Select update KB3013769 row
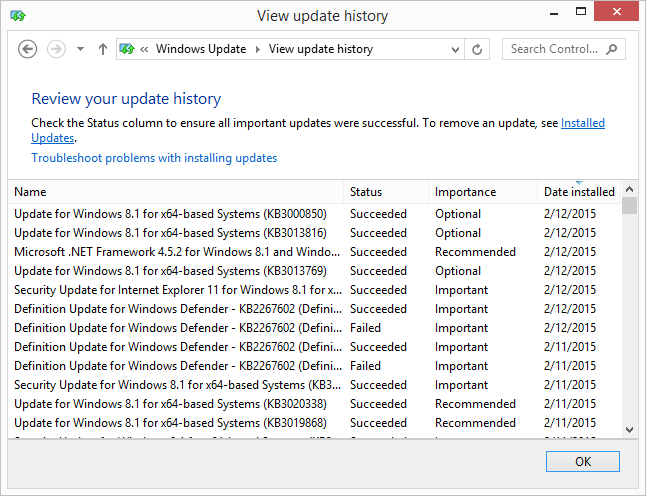The height and width of the screenshot is (496, 646). pos(314,271)
